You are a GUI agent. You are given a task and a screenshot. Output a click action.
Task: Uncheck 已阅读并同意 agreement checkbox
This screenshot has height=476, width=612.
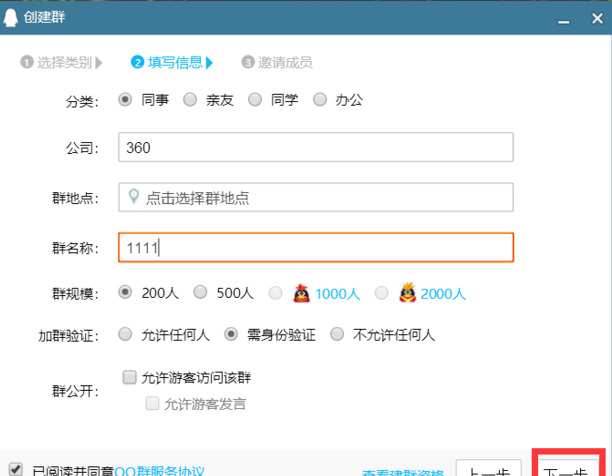[x=16, y=469]
